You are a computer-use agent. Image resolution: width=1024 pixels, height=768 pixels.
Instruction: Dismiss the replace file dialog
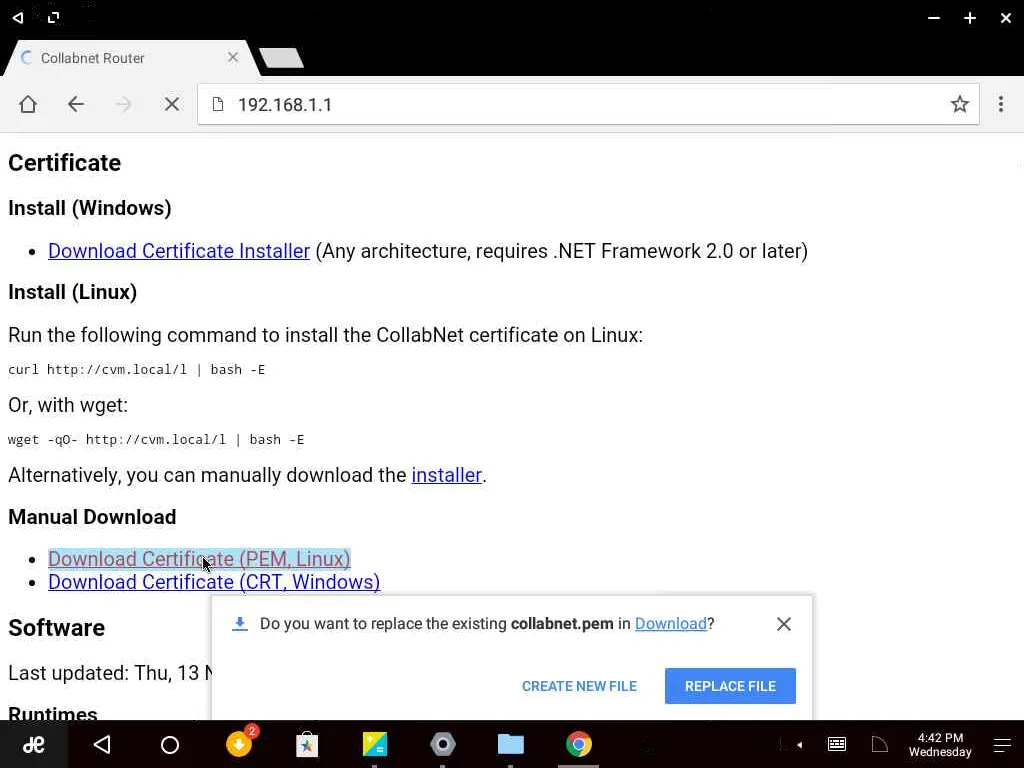784,624
